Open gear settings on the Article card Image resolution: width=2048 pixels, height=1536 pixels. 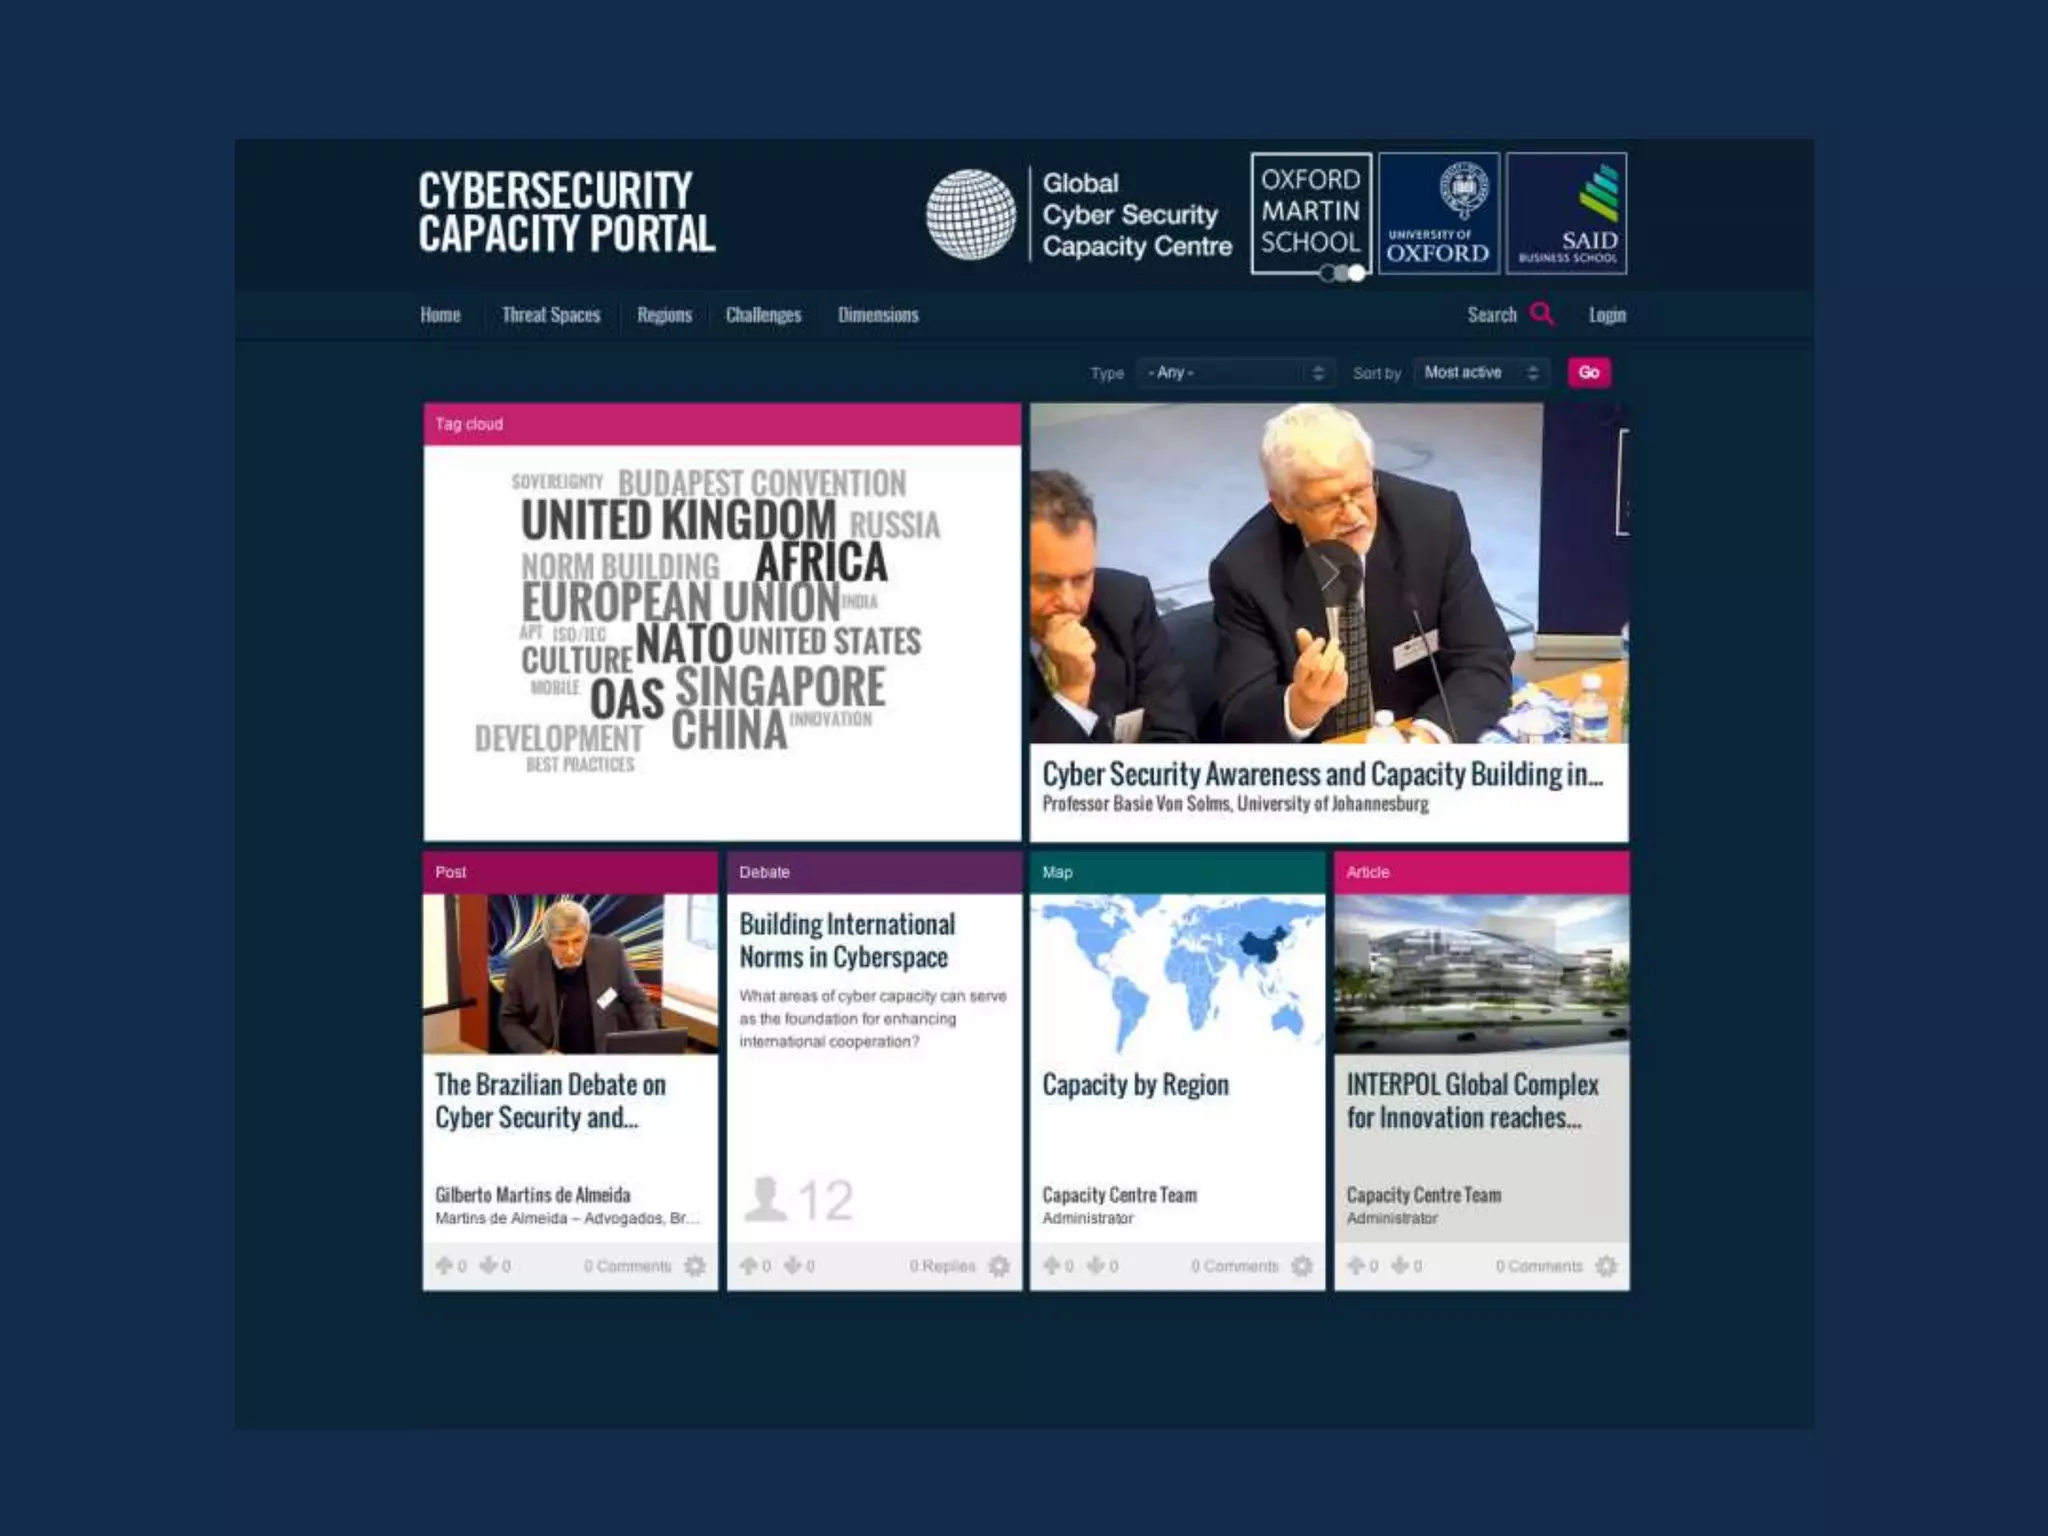click(1606, 1266)
